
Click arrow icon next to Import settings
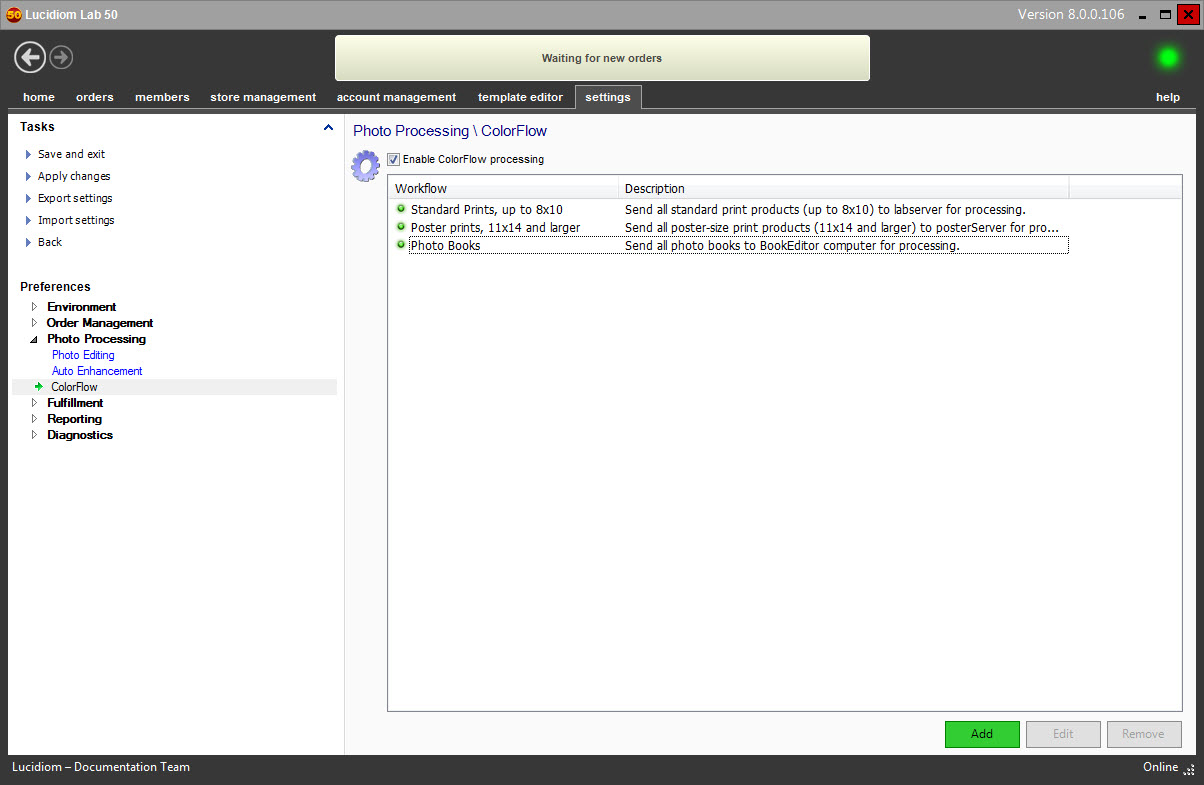[x=28, y=220]
